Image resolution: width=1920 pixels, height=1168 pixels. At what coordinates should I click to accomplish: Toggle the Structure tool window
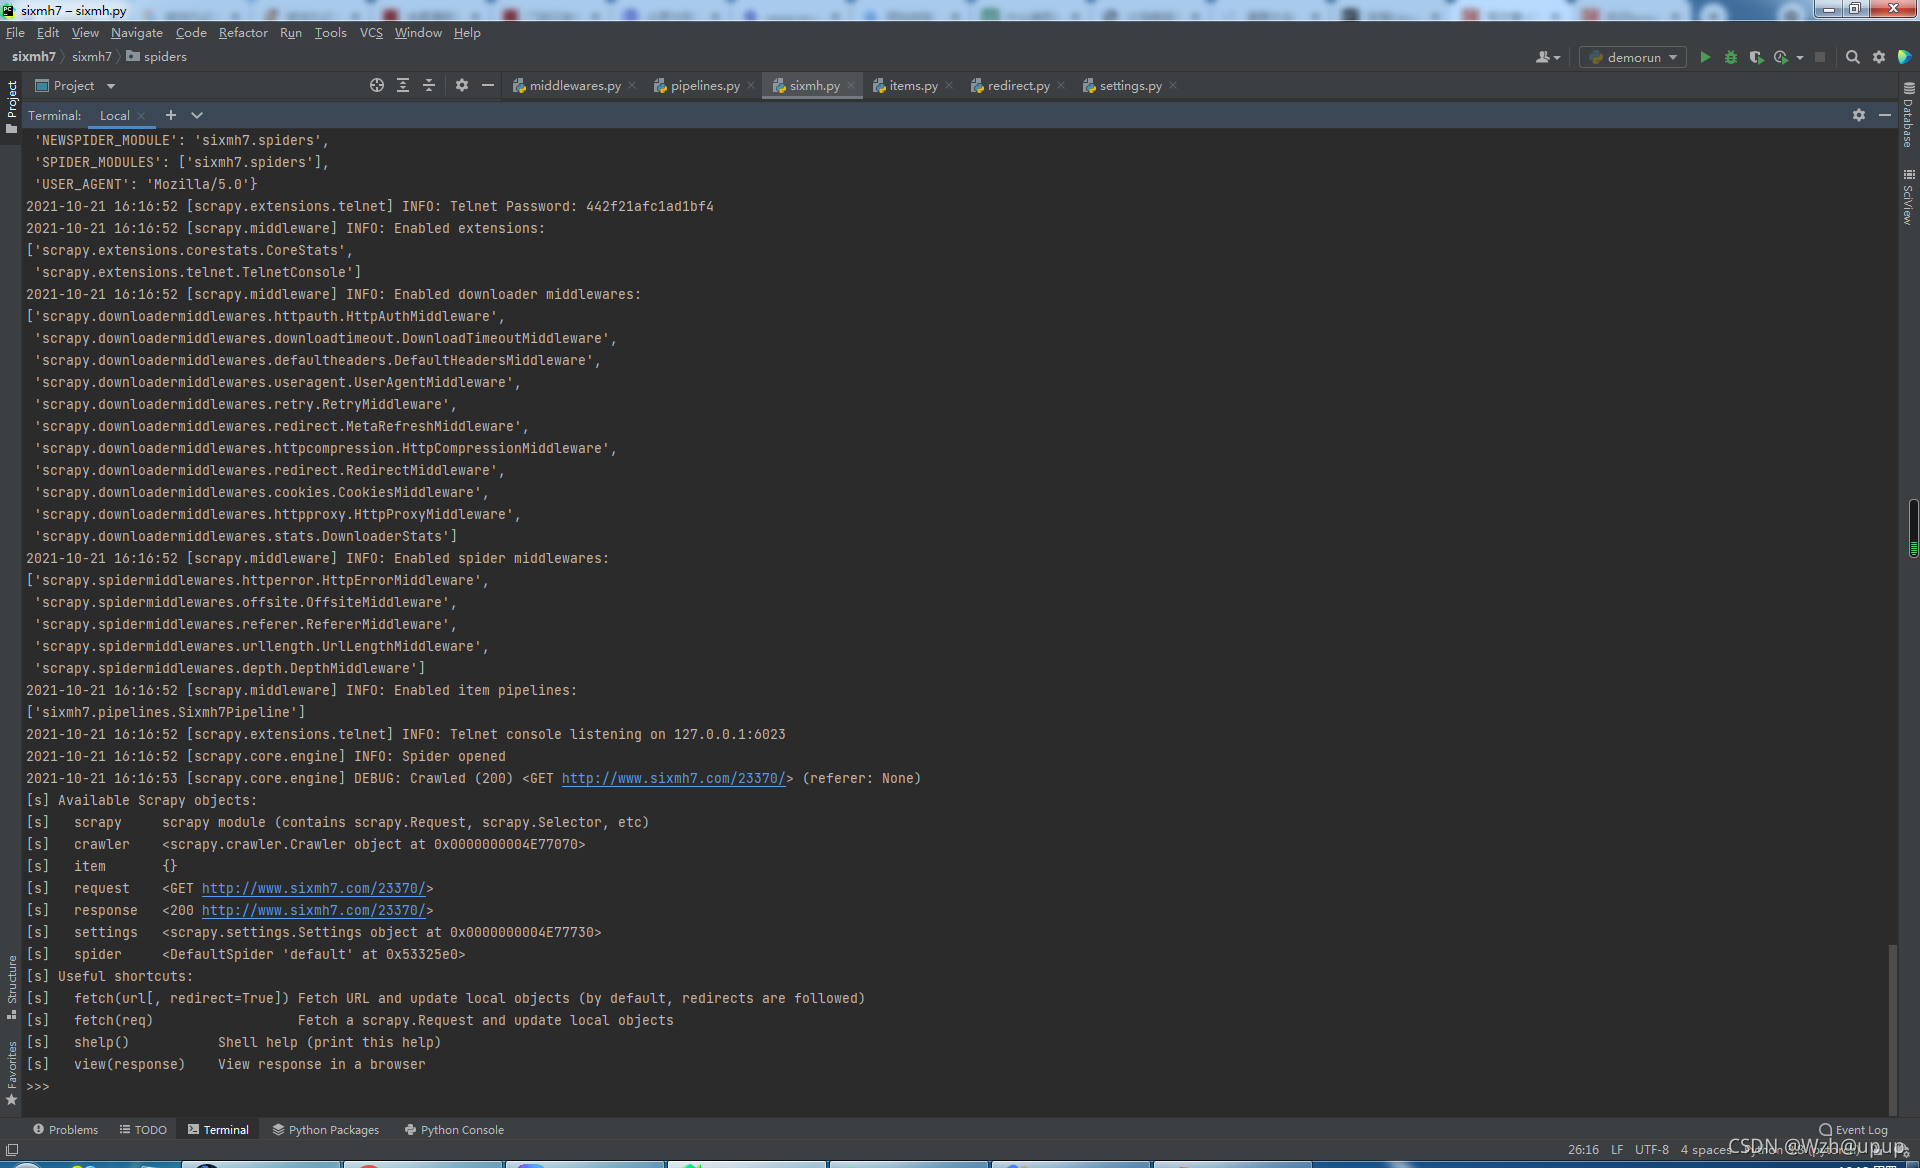[x=11, y=985]
